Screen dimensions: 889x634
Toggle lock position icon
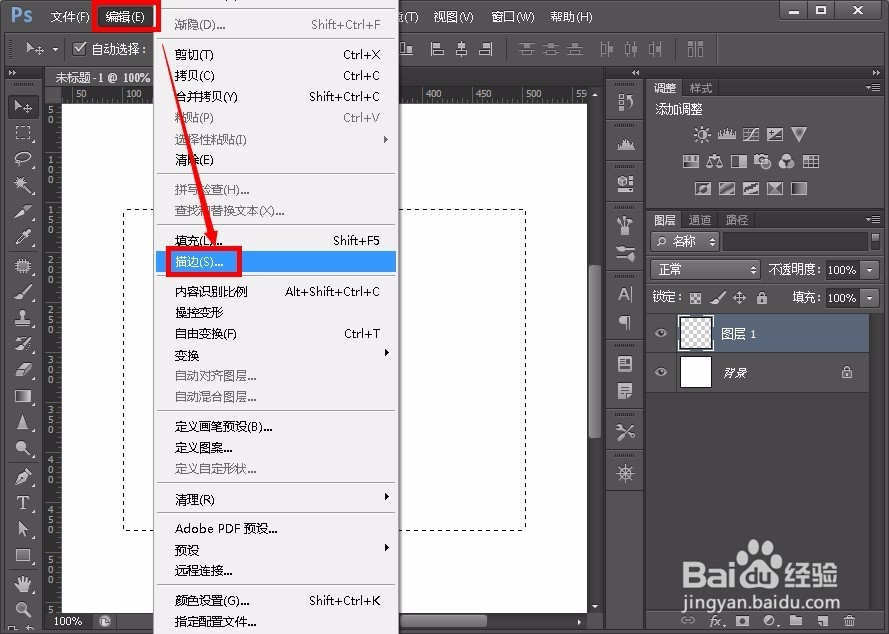(739, 298)
